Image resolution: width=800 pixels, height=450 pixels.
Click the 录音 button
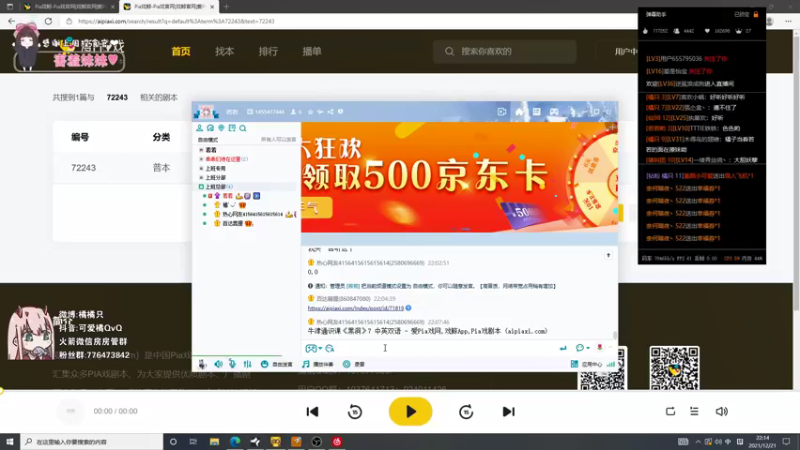[x=354, y=364]
